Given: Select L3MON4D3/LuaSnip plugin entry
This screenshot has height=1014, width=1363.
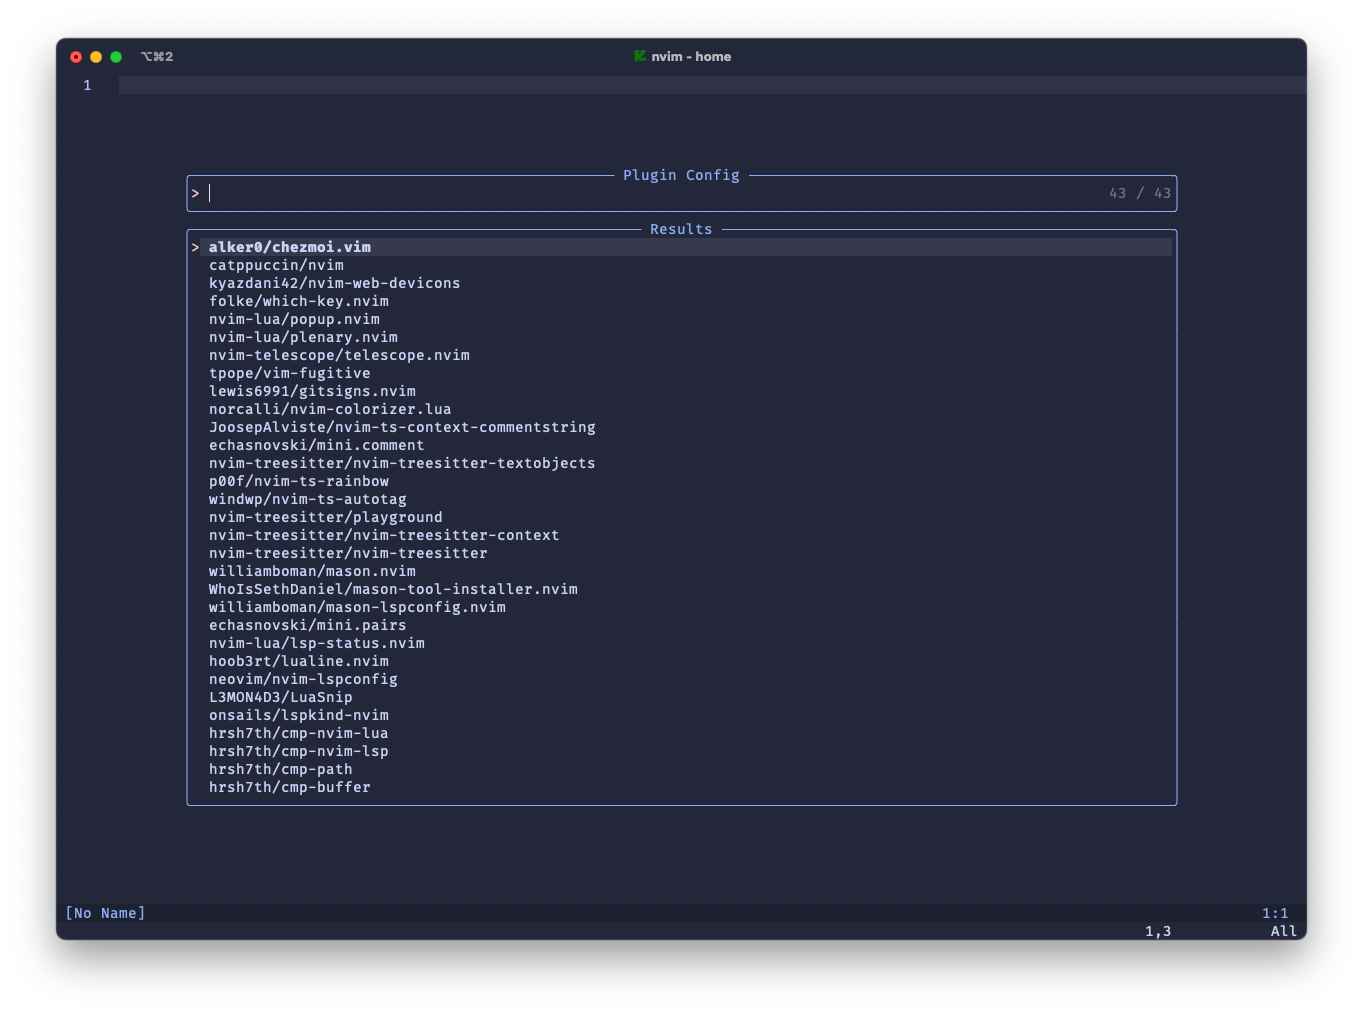Looking at the screenshot, I should (x=281, y=697).
